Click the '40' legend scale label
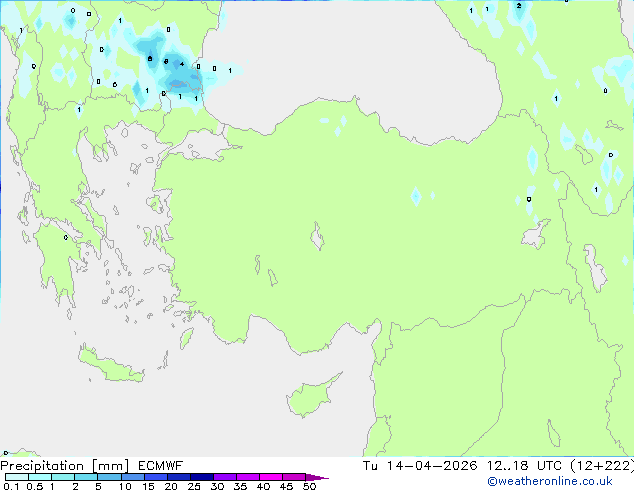634x490 pixels. (x=263, y=486)
